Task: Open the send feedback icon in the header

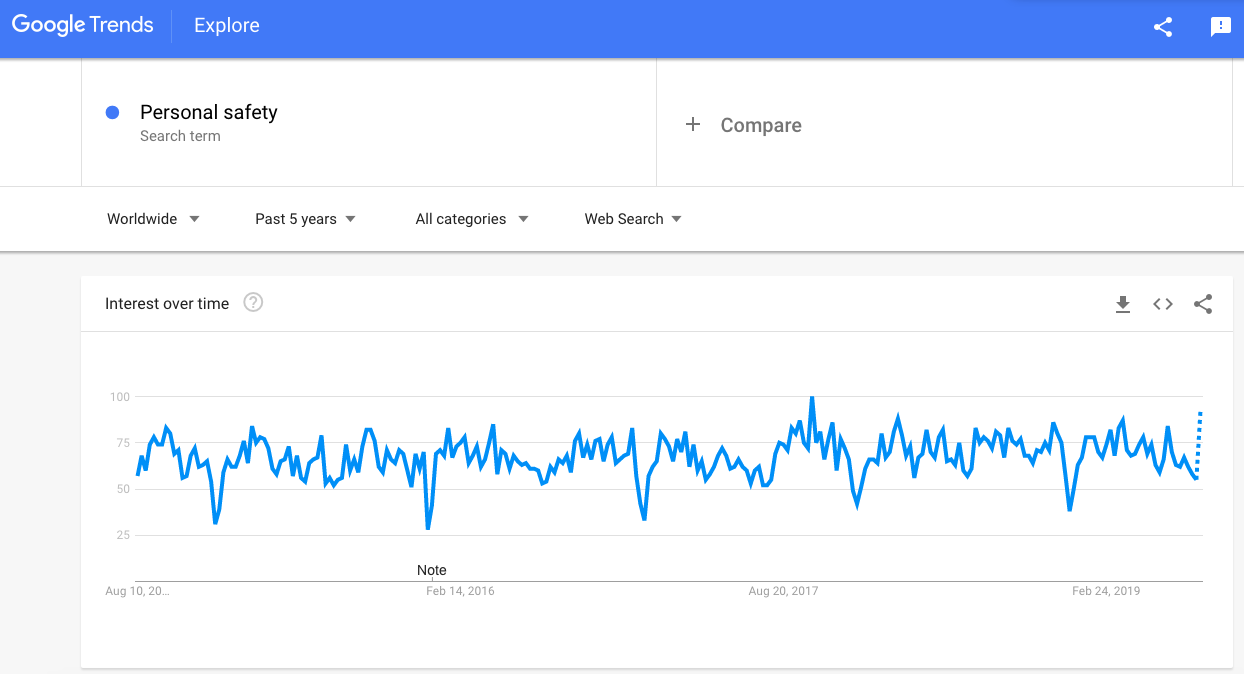Action: click(x=1221, y=28)
